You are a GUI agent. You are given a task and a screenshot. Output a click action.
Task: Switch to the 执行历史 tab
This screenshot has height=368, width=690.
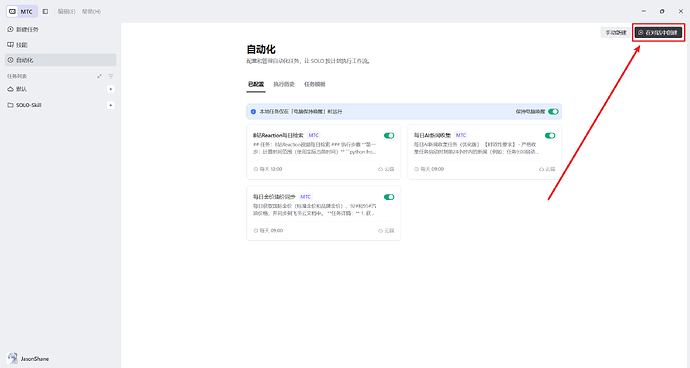click(x=284, y=84)
